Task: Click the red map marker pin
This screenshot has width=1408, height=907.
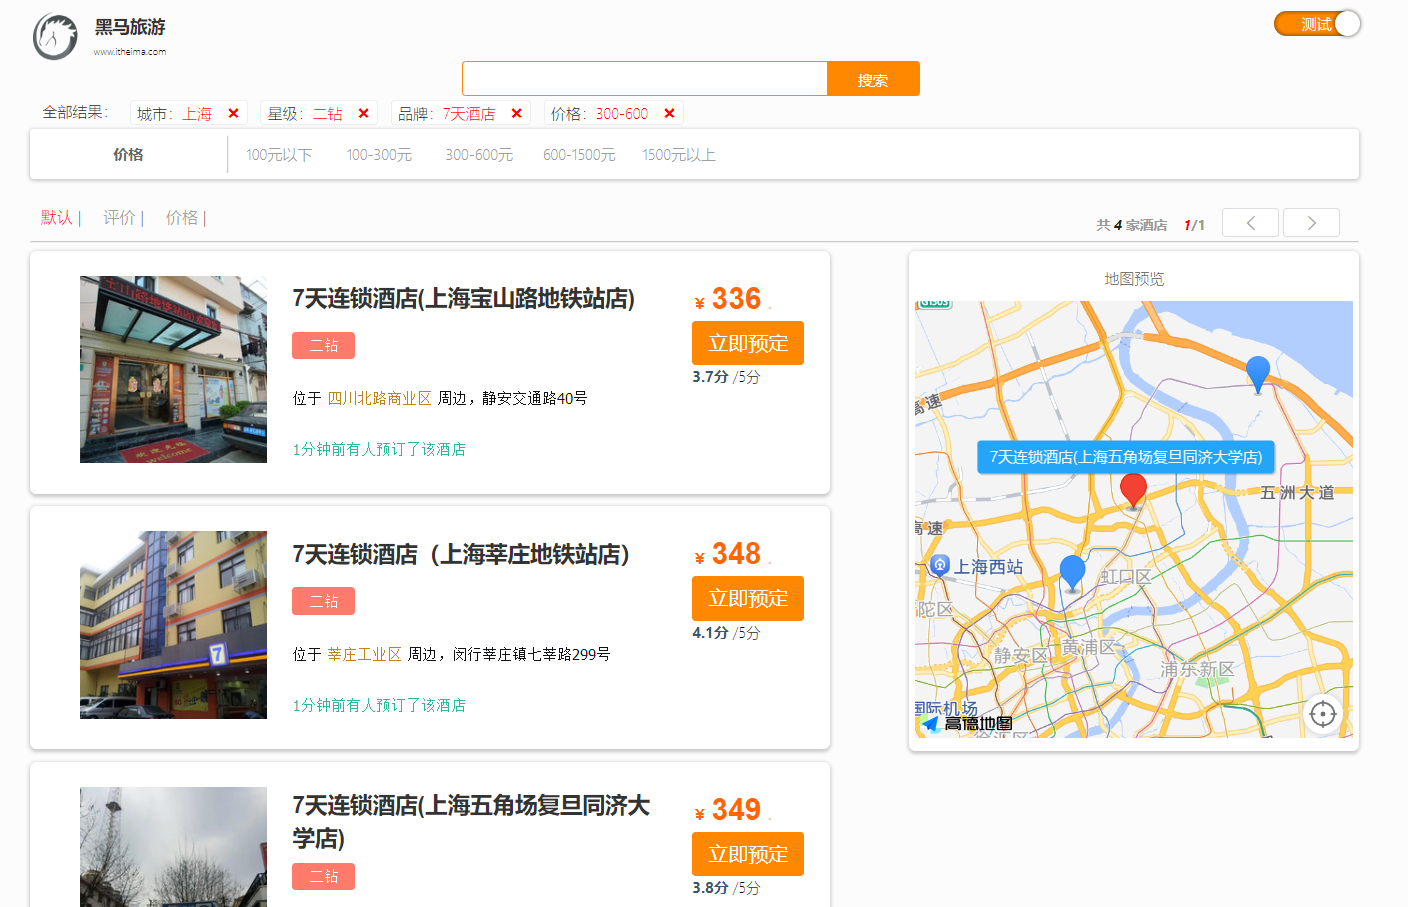Action: coord(1133,491)
